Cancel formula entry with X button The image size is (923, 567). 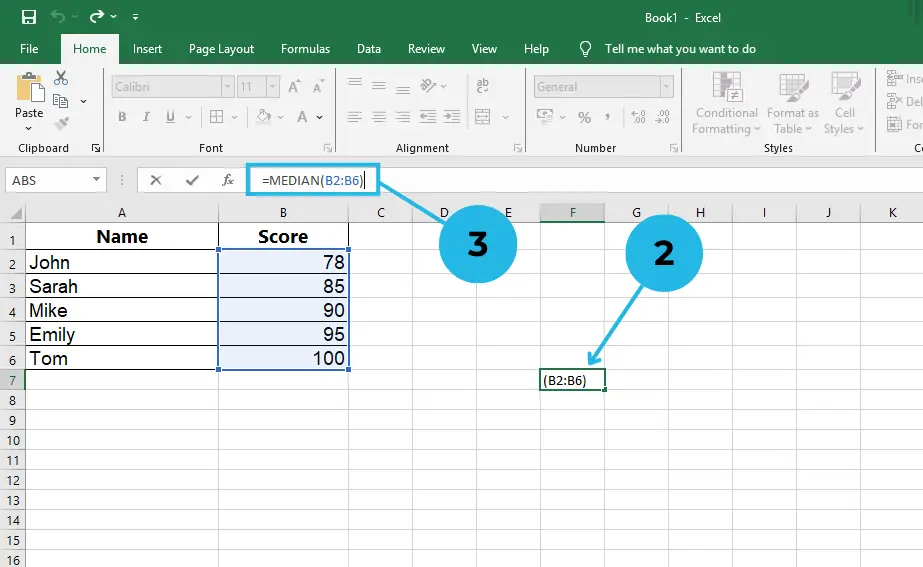[x=155, y=180]
